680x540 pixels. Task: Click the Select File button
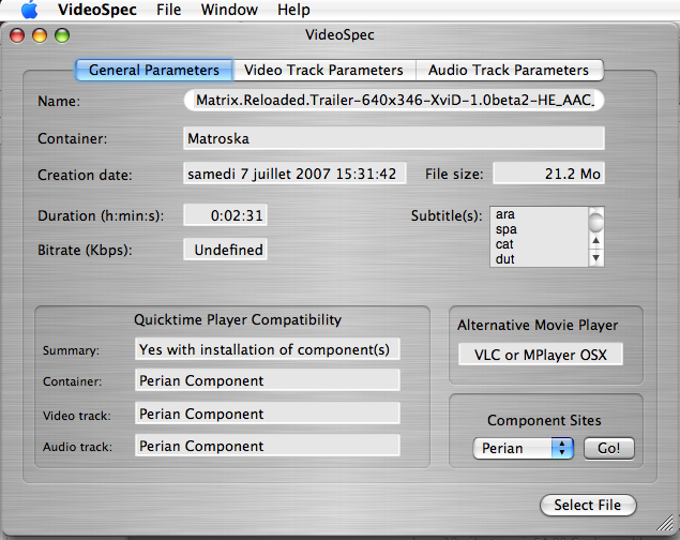pos(588,505)
